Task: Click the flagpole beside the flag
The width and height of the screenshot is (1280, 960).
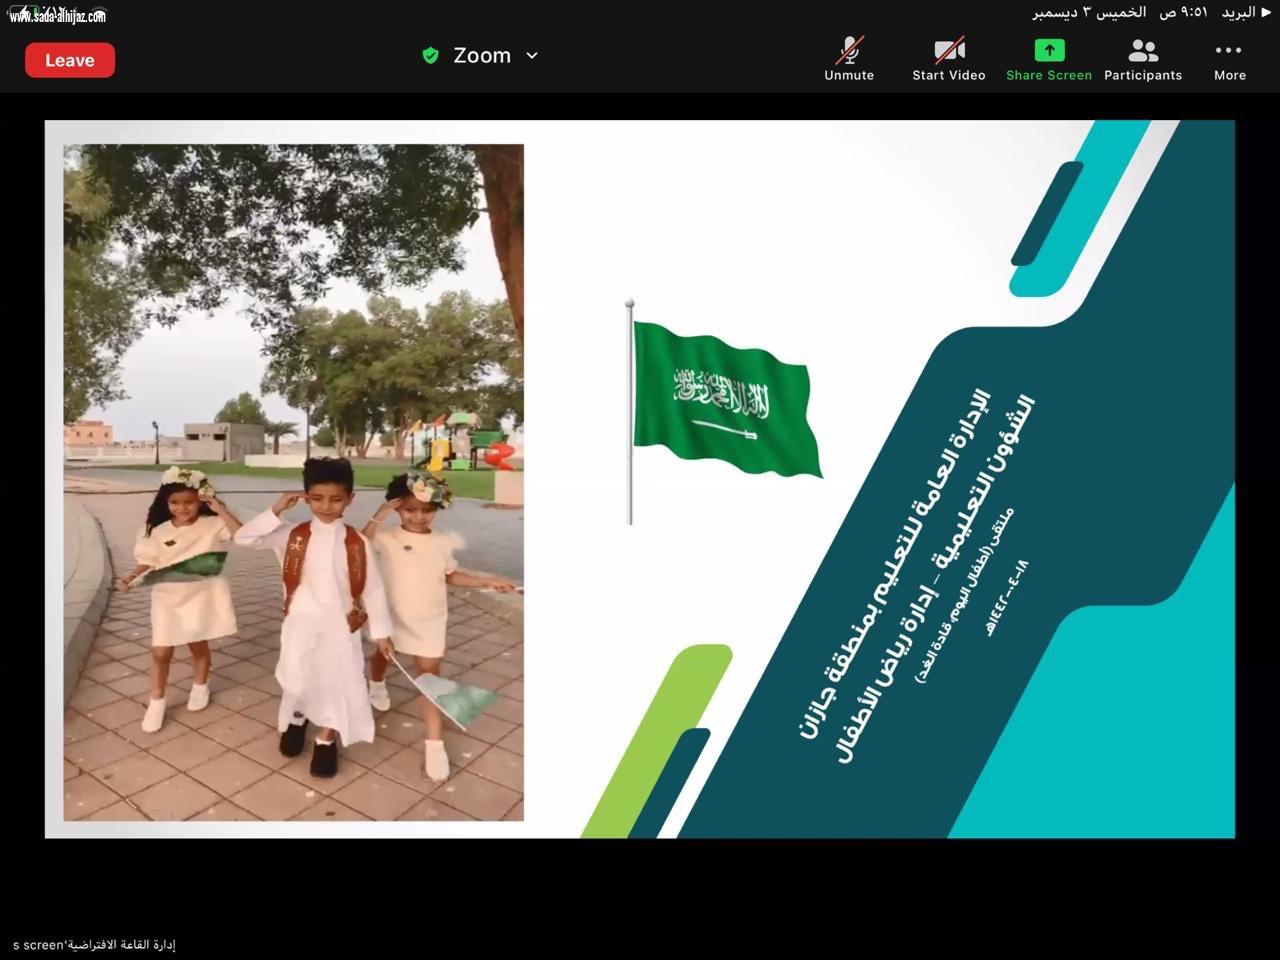Action: tap(629, 412)
